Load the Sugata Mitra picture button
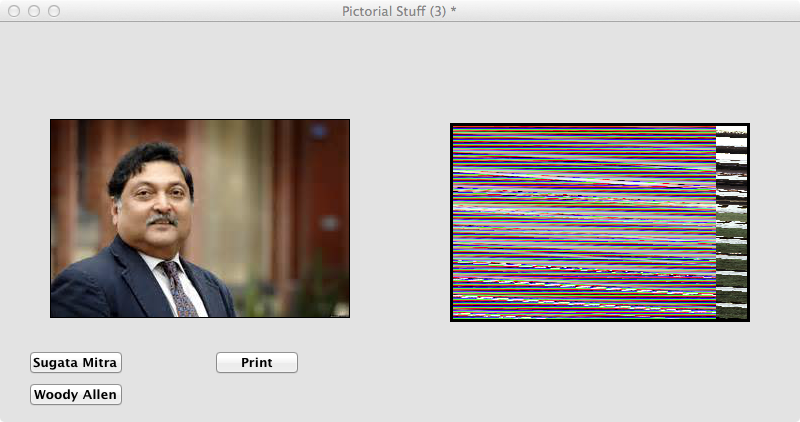800x422 pixels. click(x=76, y=362)
